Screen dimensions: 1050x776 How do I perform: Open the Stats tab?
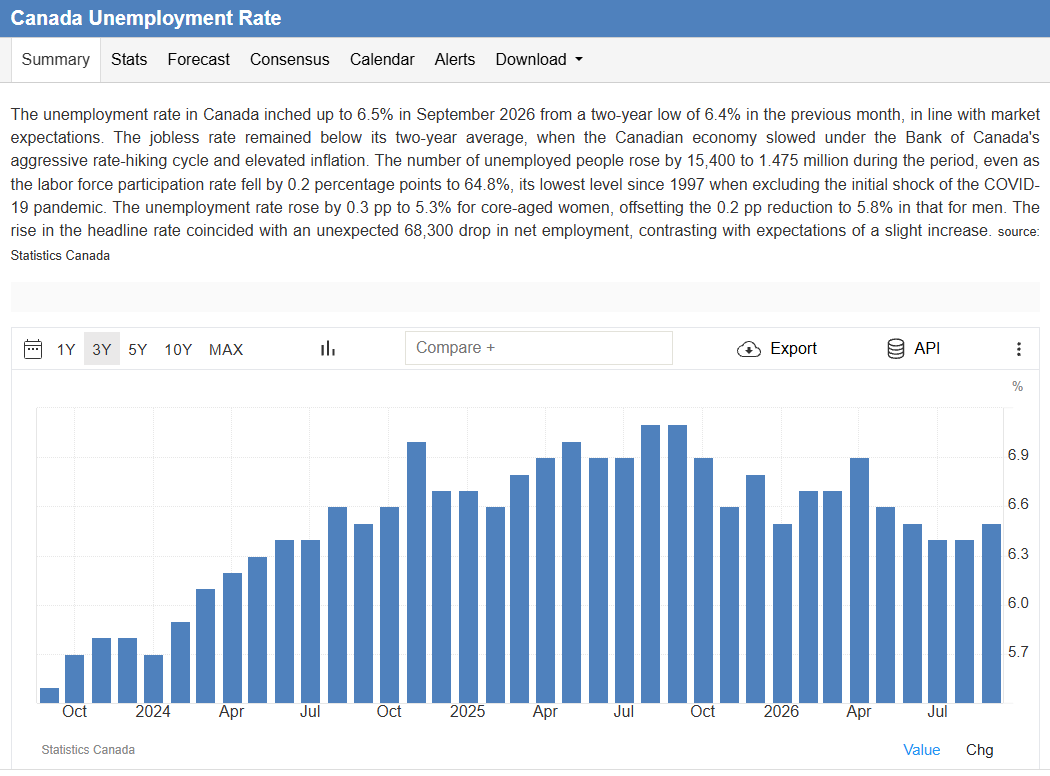tap(129, 60)
